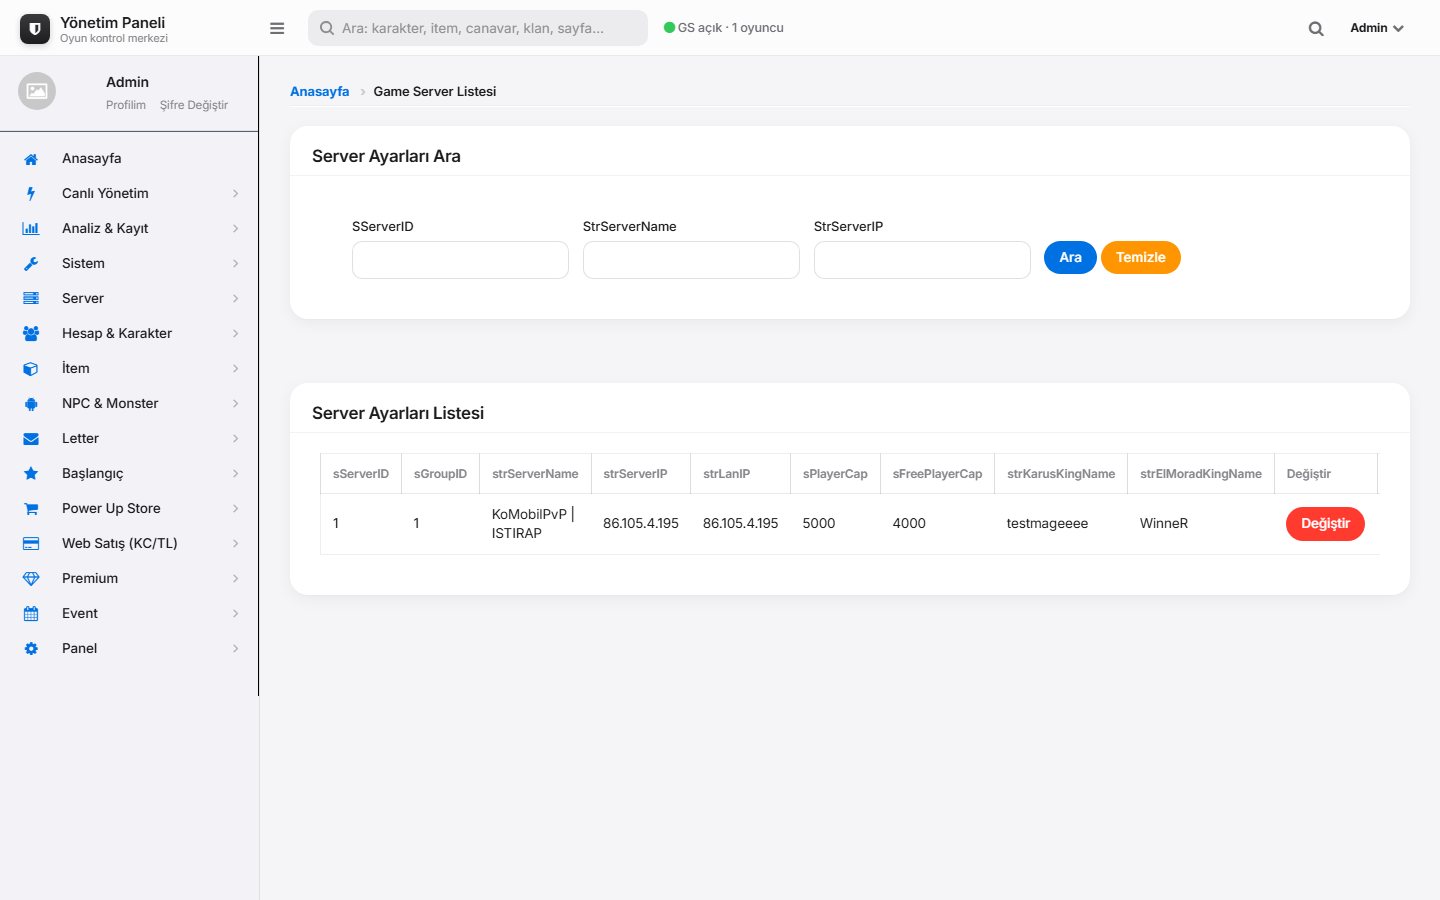Viewport: 1440px width, 900px height.
Task: Expand the Hesap & Karakter chevron
Action: click(x=236, y=334)
